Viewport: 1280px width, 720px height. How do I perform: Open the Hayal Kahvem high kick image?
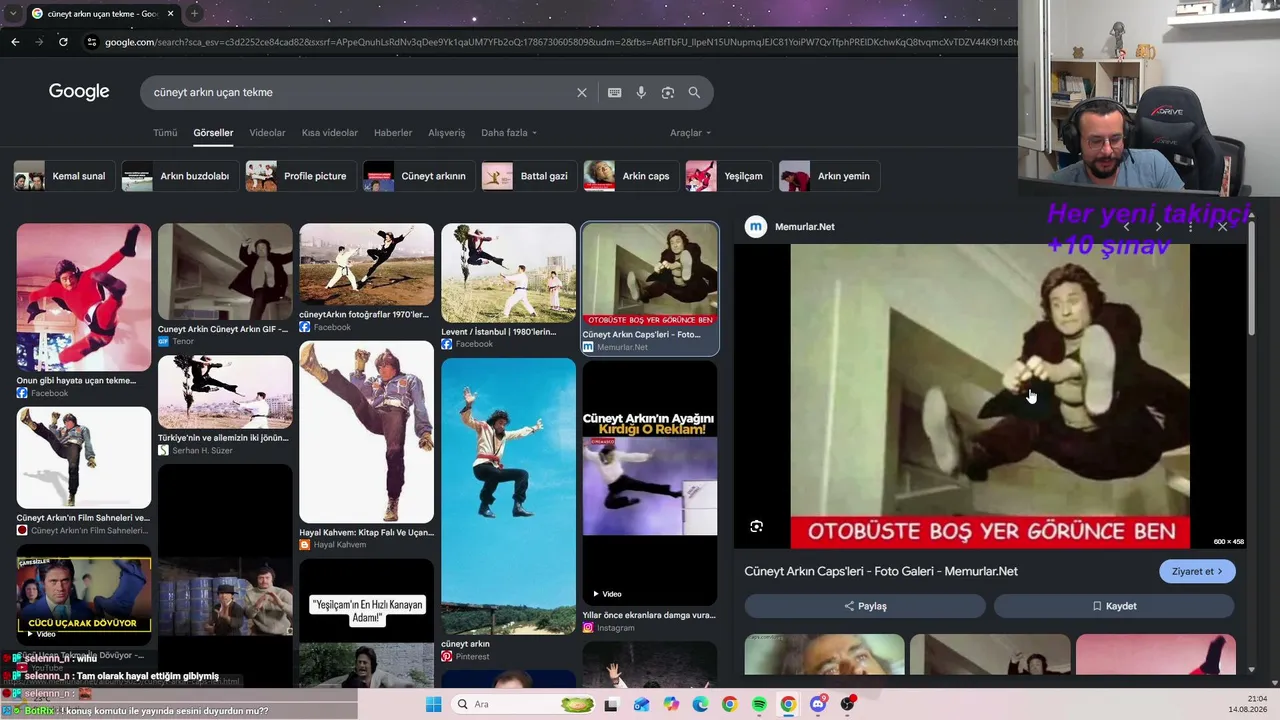pos(366,432)
